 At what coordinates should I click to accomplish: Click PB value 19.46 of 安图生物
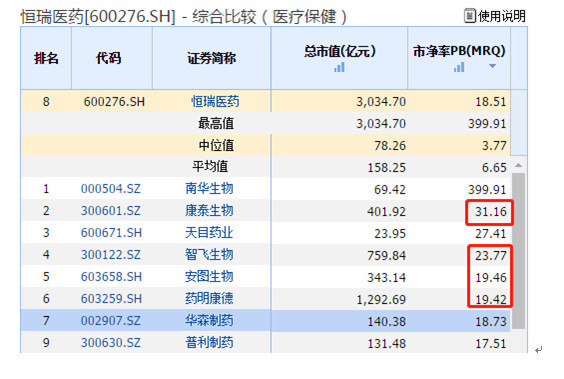[491, 278]
